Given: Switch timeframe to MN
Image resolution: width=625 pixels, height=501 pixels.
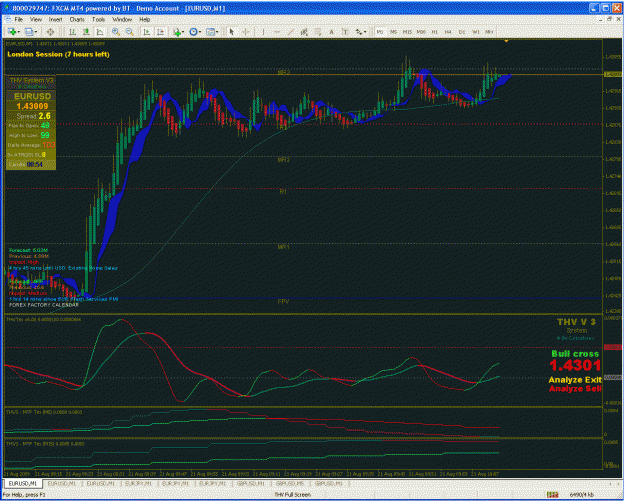Looking at the screenshot, I should coord(489,32).
